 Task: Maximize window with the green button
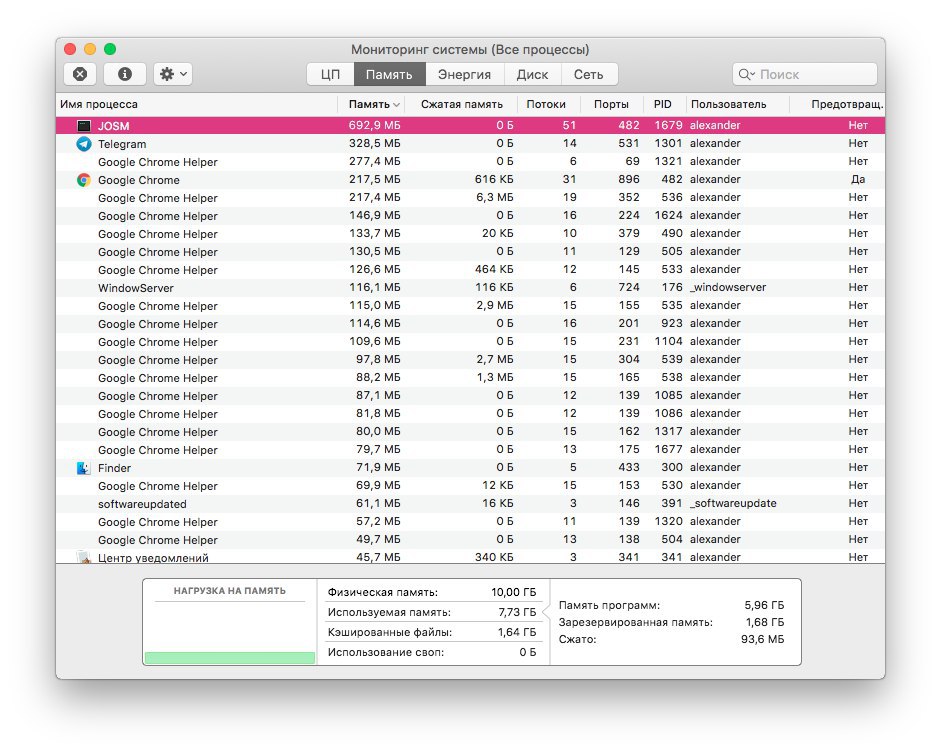coord(110,49)
